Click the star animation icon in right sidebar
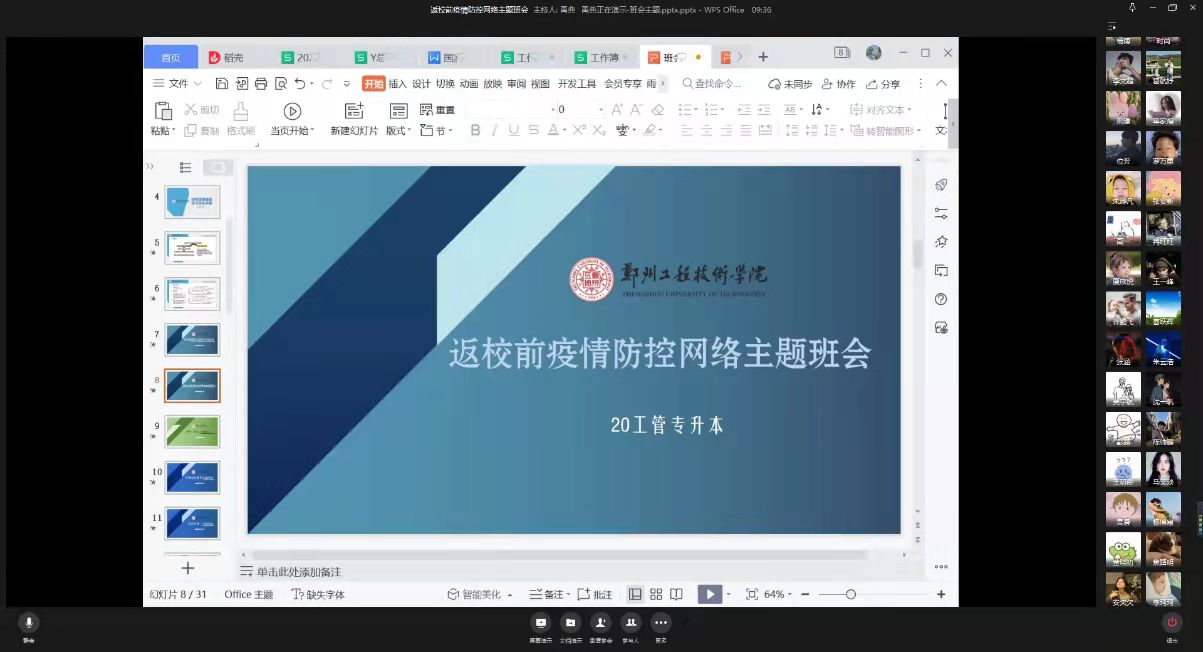Image resolution: width=1203 pixels, height=652 pixels. tap(941, 242)
